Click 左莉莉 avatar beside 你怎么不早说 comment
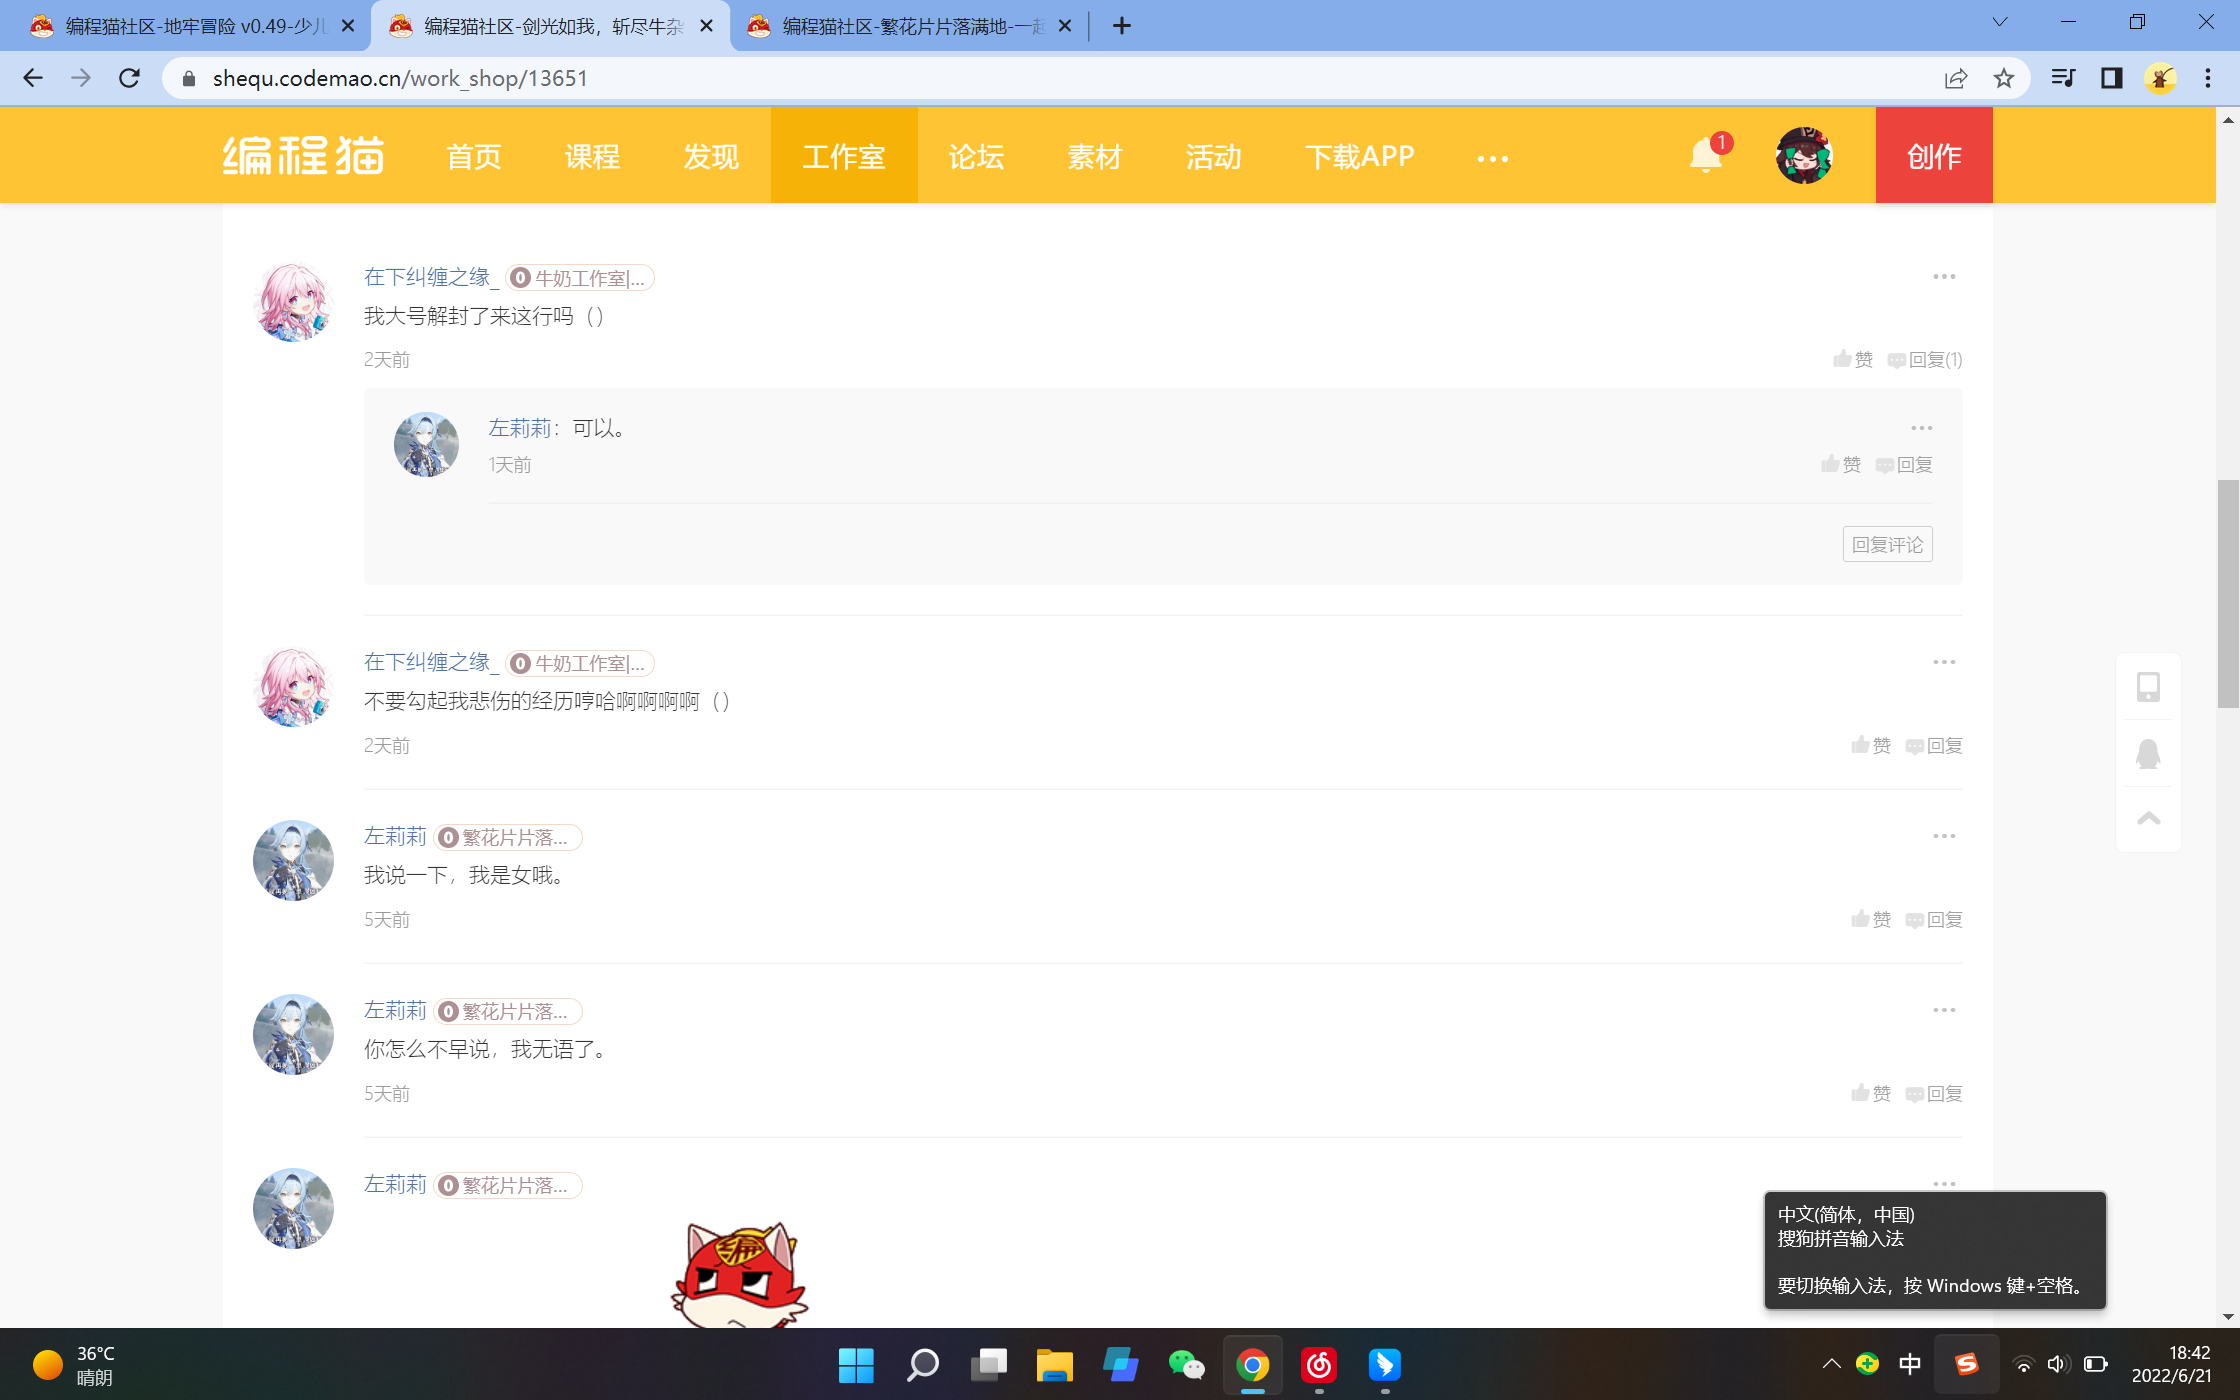 [x=293, y=1034]
